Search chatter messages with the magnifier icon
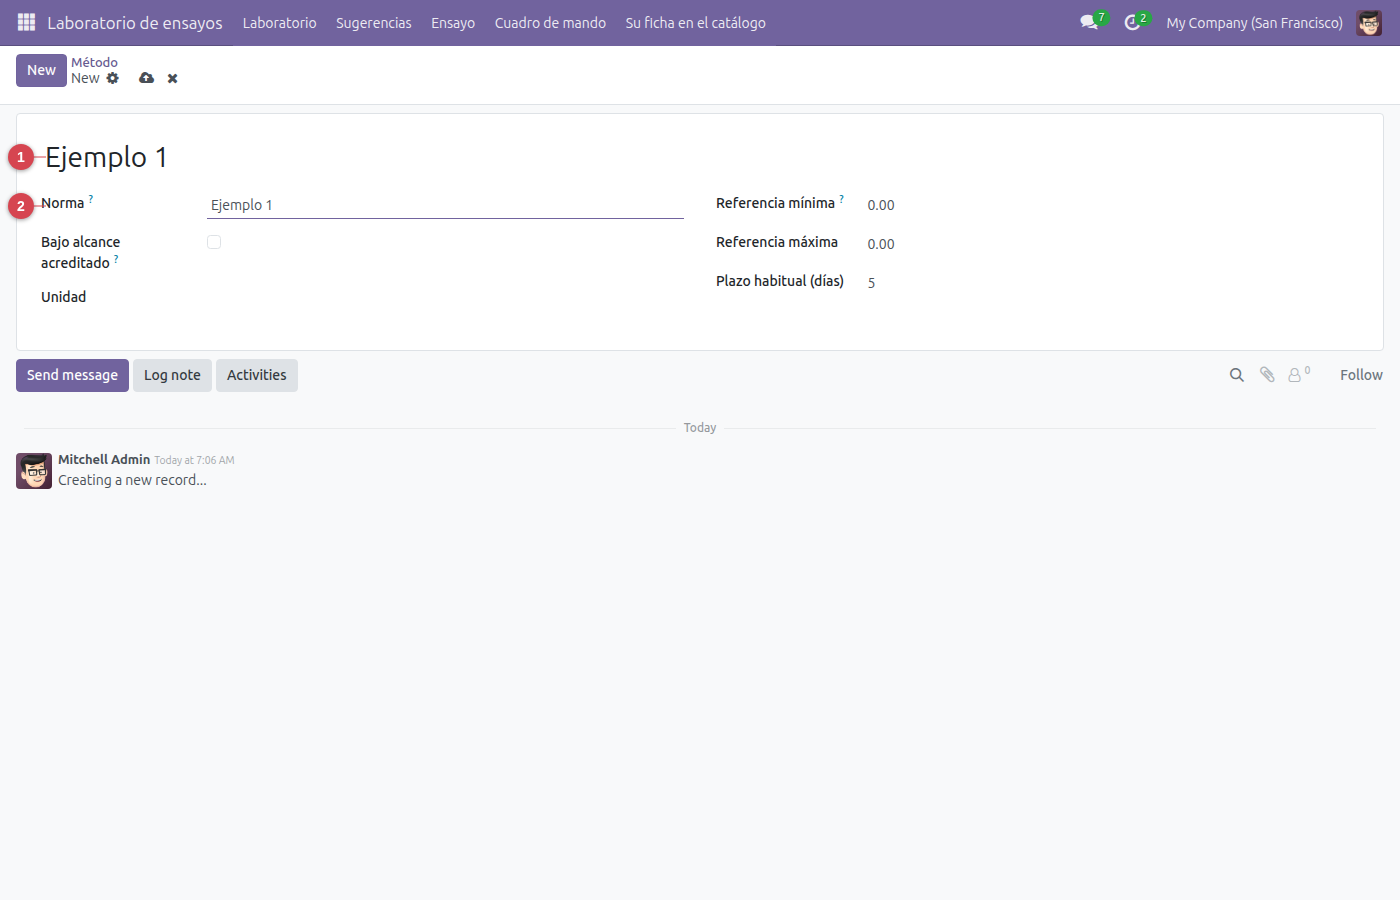Viewport: 1400px width, 900px height. (x=1237, y=375)
